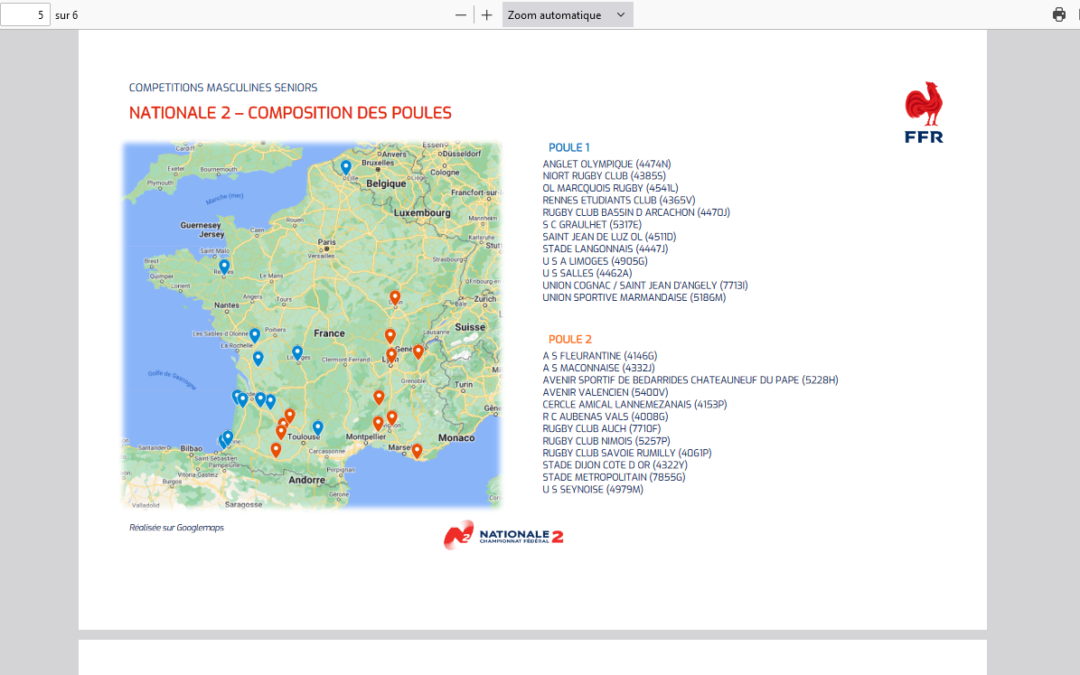This screenshot has height=675, width=1080.
Task: Click 'S C GRAULHET (5317E)' line
Action: tap(592, 225)
